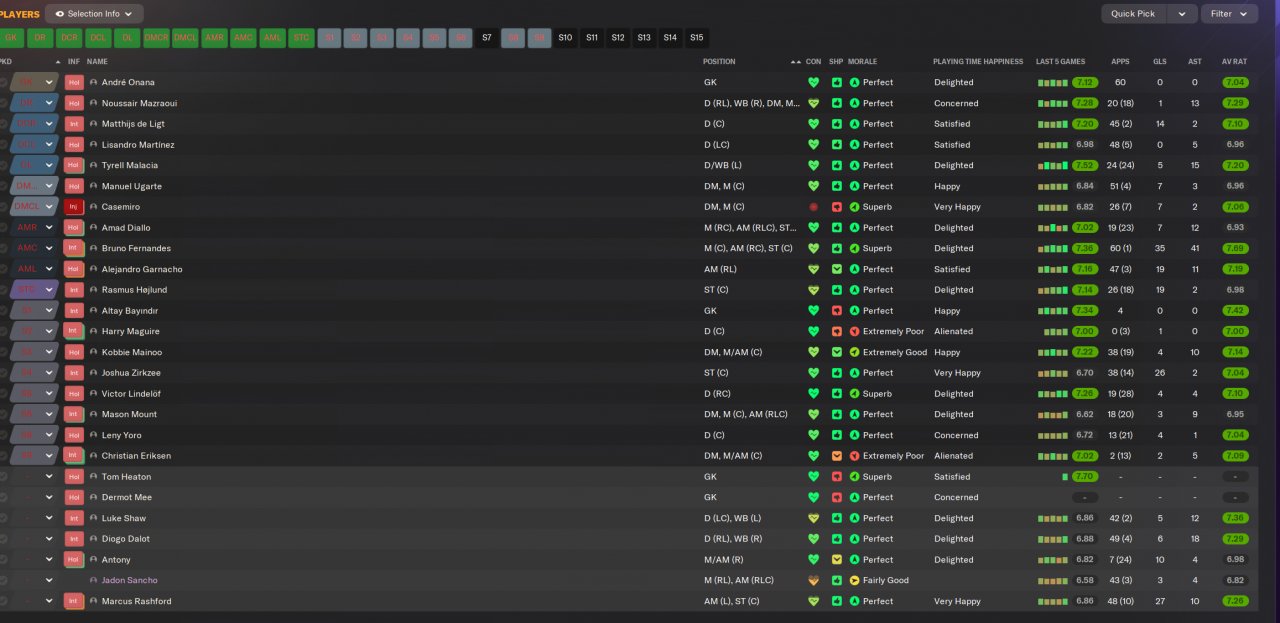The image size is (1280, 623).
Task: Toggle the picked checkmark for Antony
Action: click(x=3, y=560)
